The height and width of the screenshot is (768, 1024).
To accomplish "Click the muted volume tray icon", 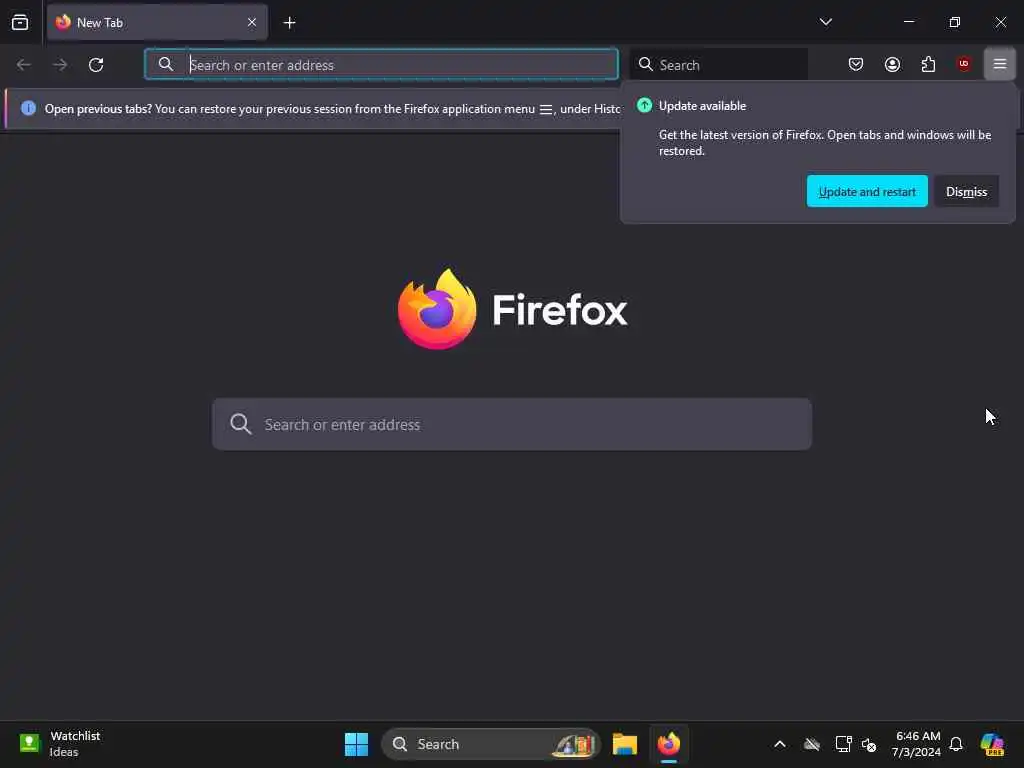I will click(x=869, y=744).
